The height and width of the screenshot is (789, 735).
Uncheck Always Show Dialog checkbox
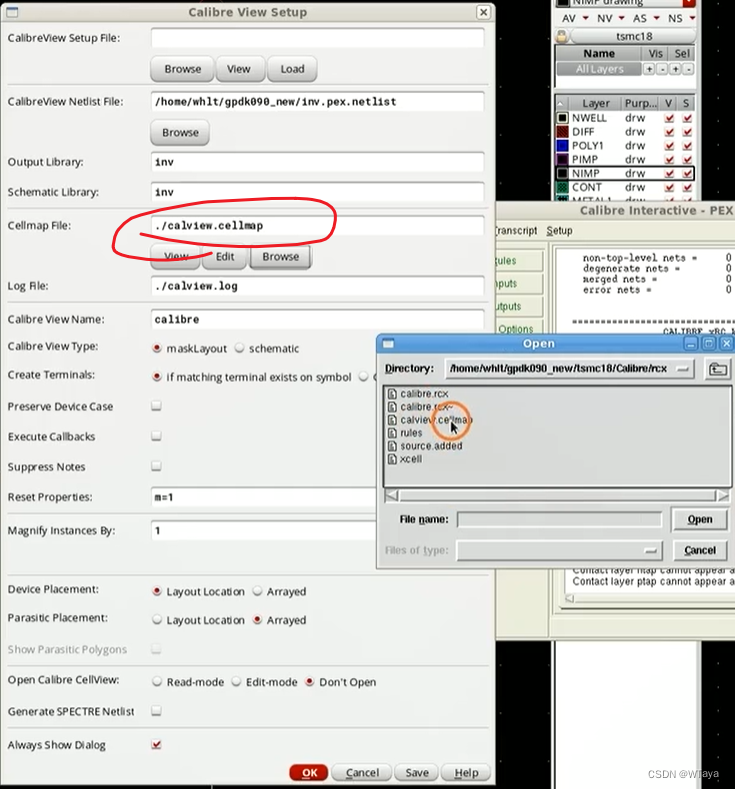pos(156,744)
